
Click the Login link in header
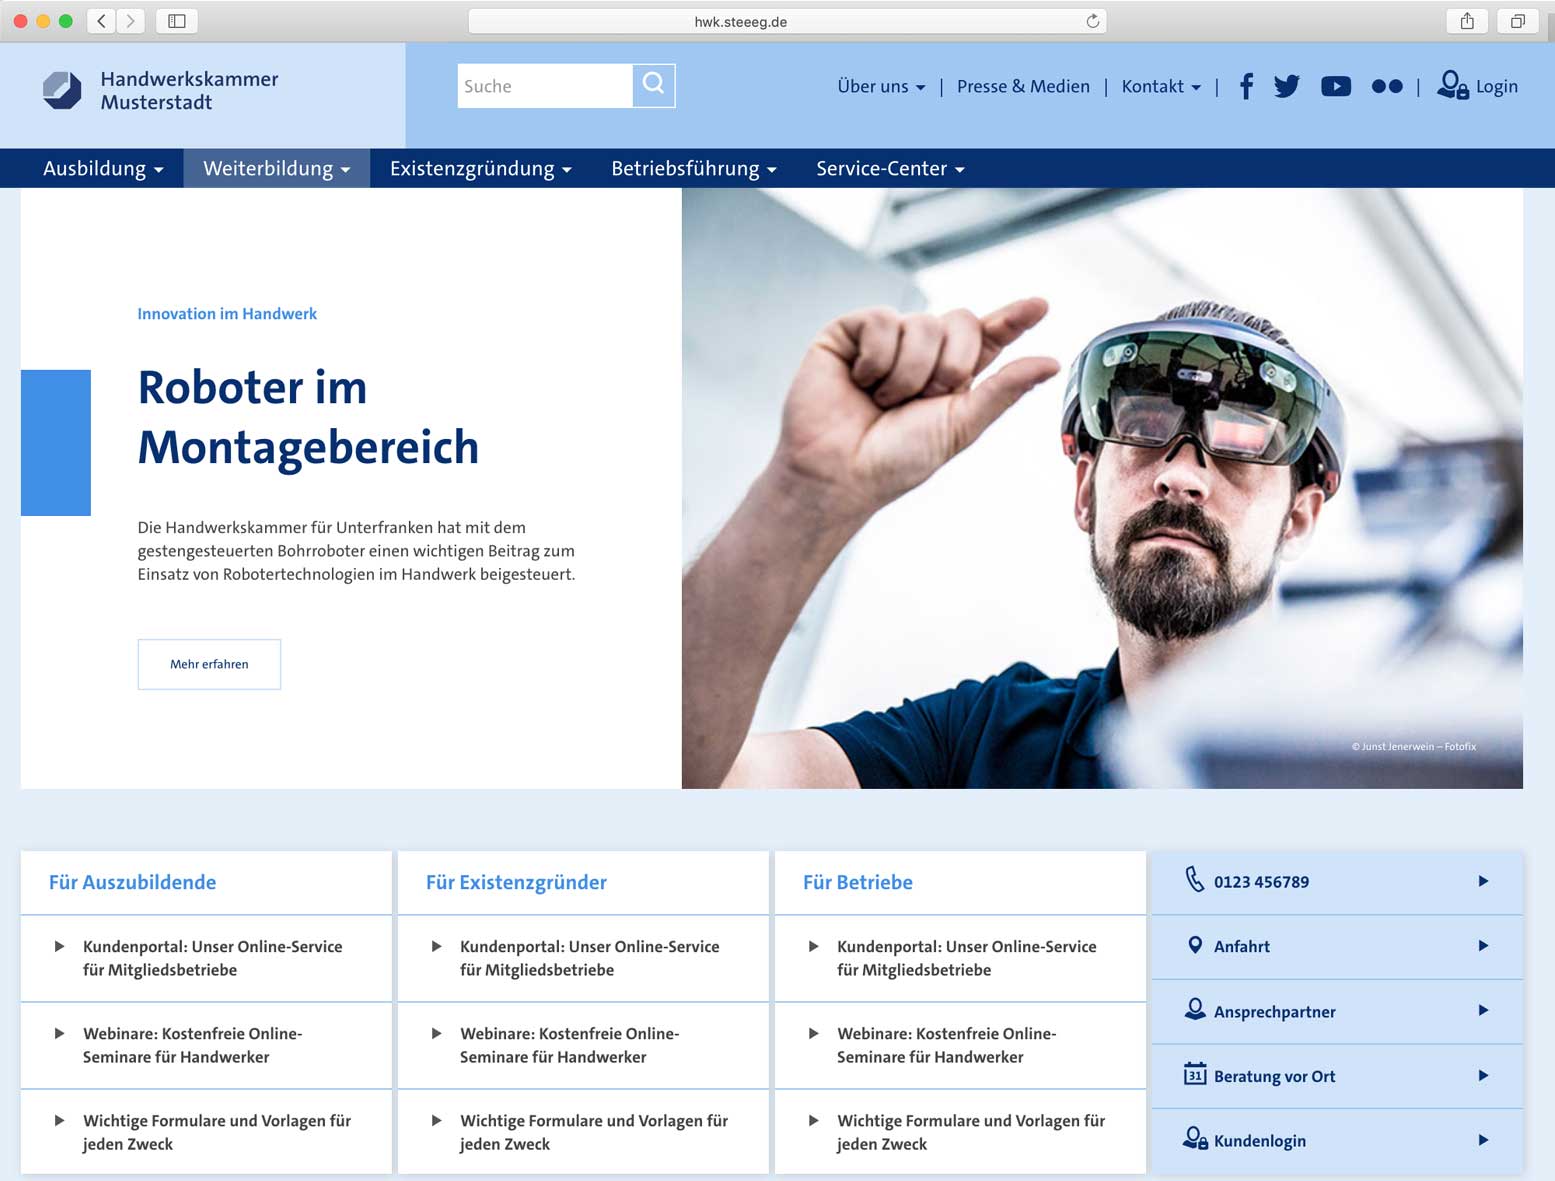(x=1477, y=87)
